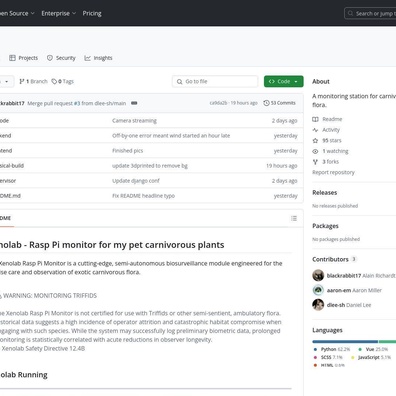Open aaron-em avatar
396x396 pixels.
click(x=318, y=290)
